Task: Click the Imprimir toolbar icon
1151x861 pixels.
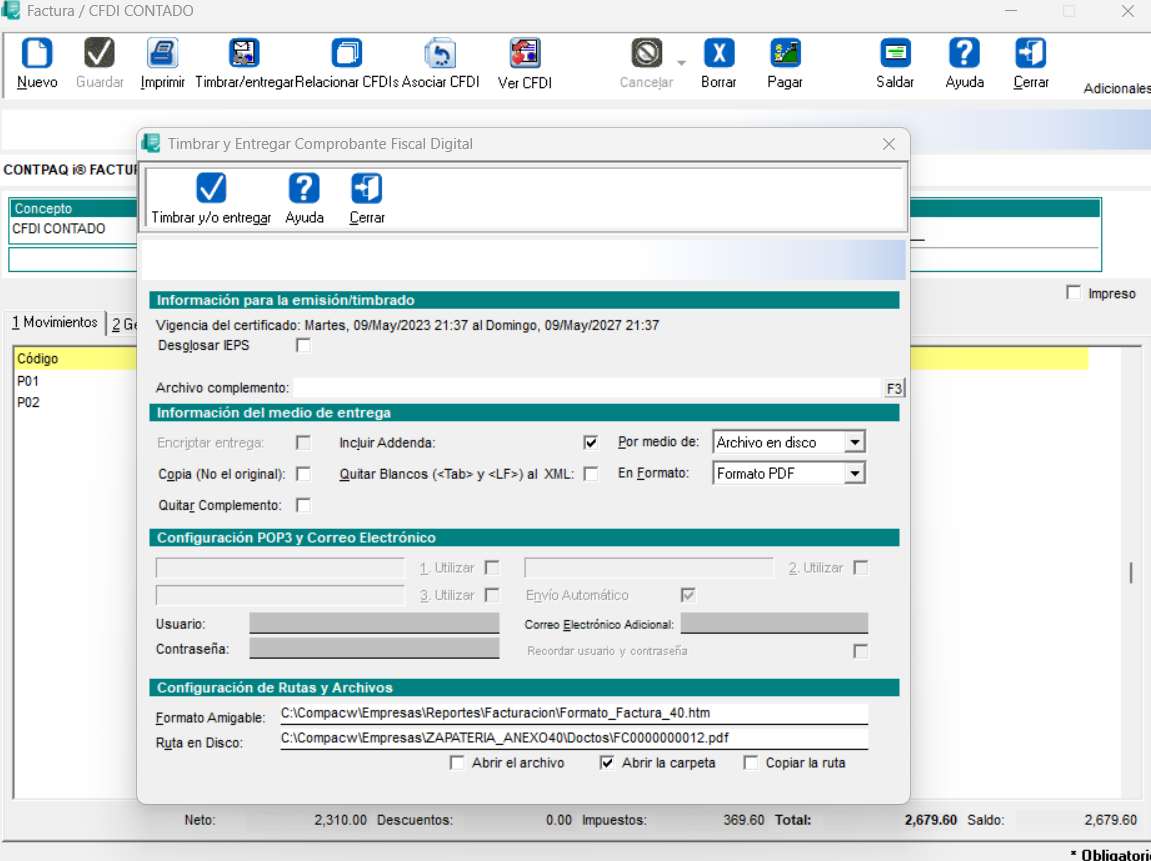Action: 162,54
